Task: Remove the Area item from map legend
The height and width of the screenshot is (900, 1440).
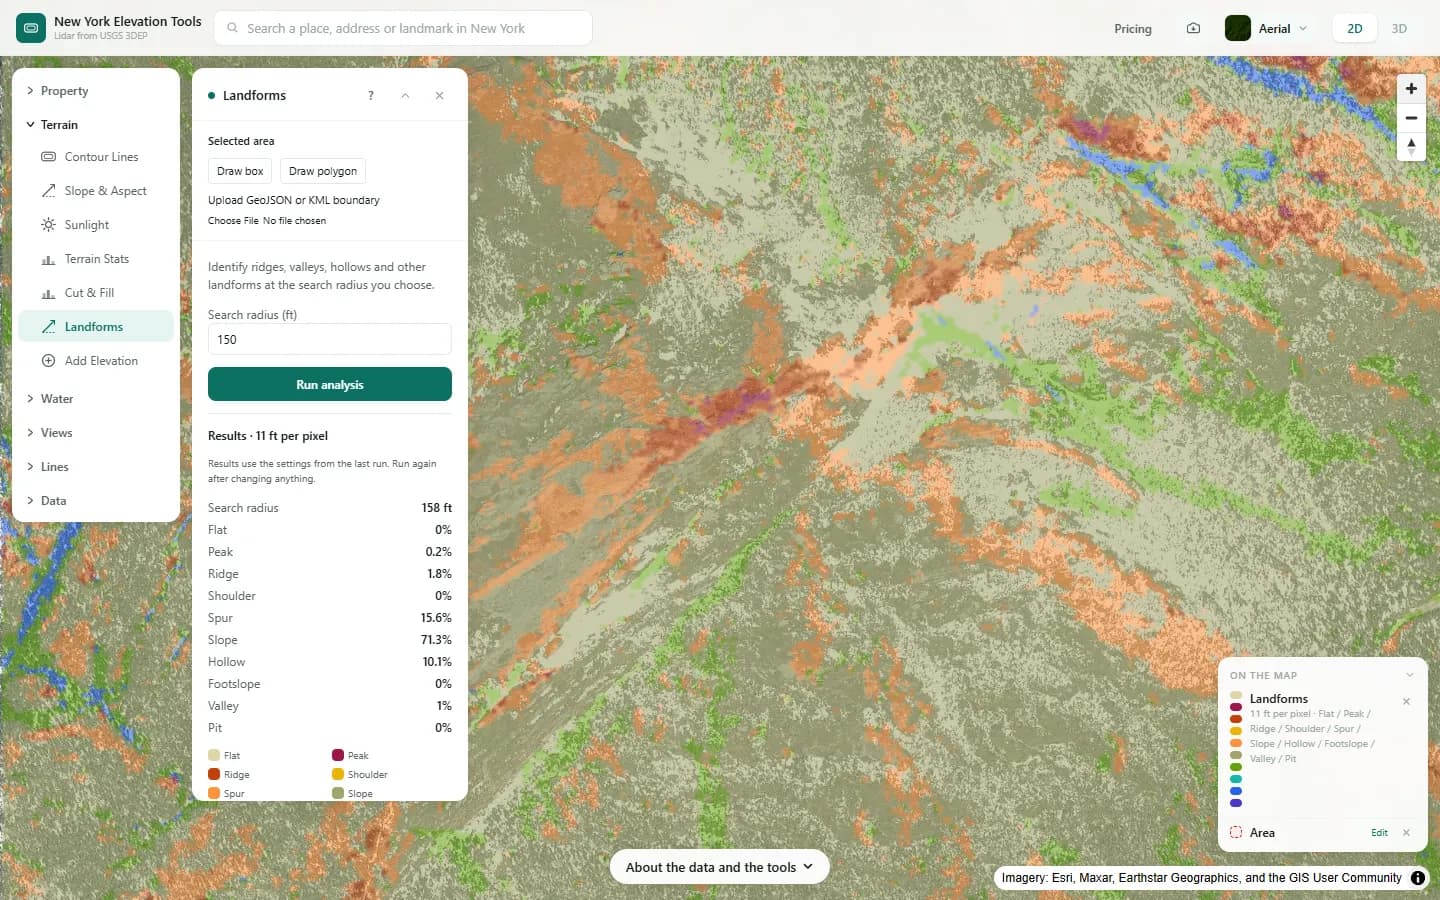Action: (1406, 832)
